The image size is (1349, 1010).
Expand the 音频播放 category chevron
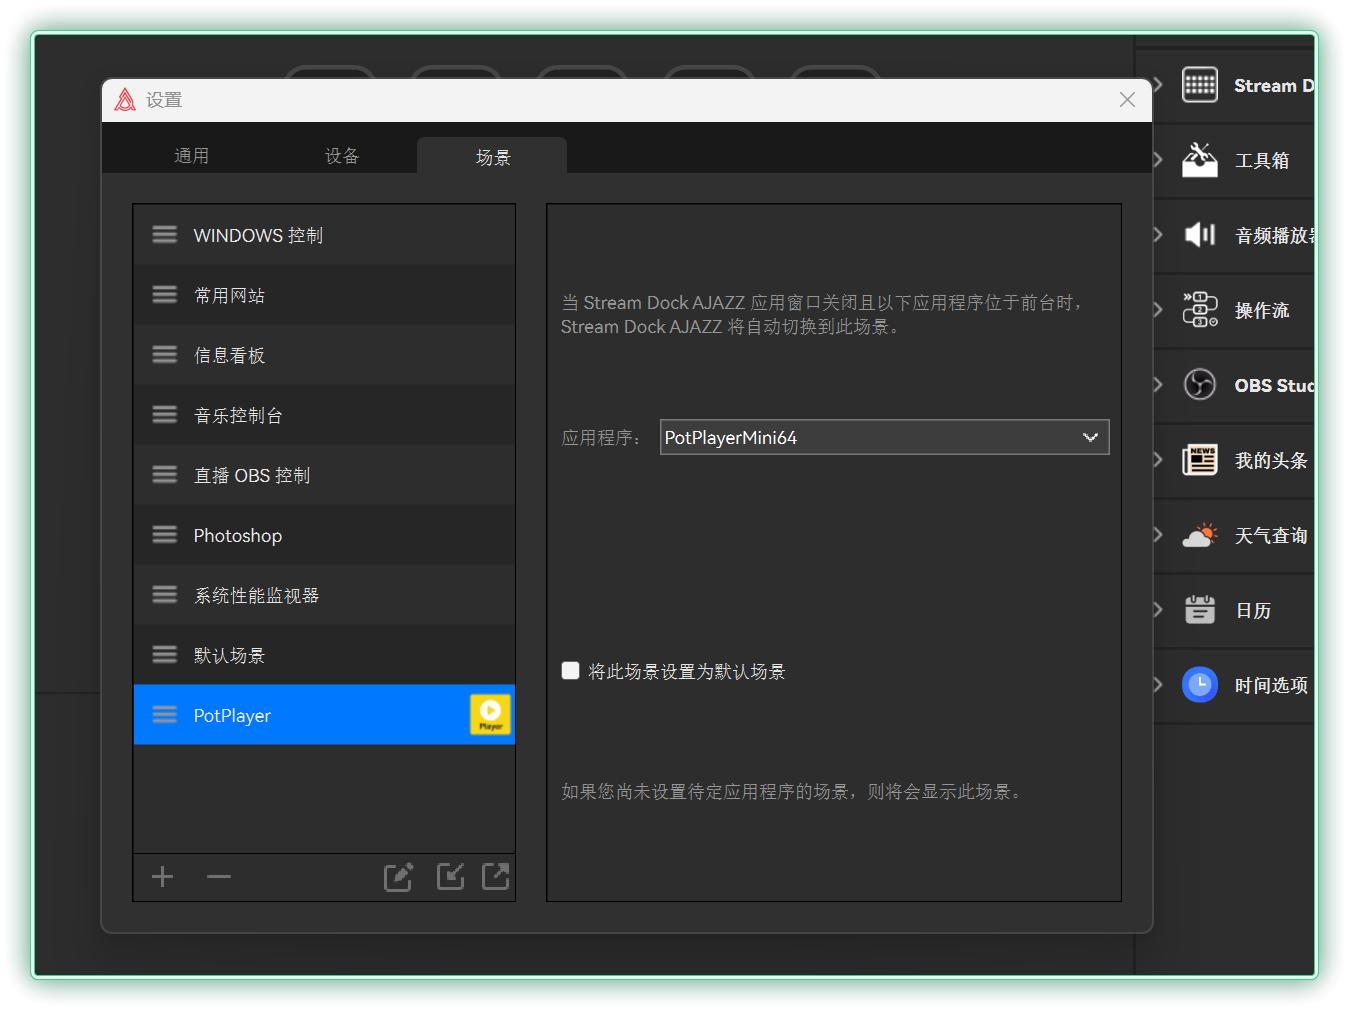(x=1158, y=235)
